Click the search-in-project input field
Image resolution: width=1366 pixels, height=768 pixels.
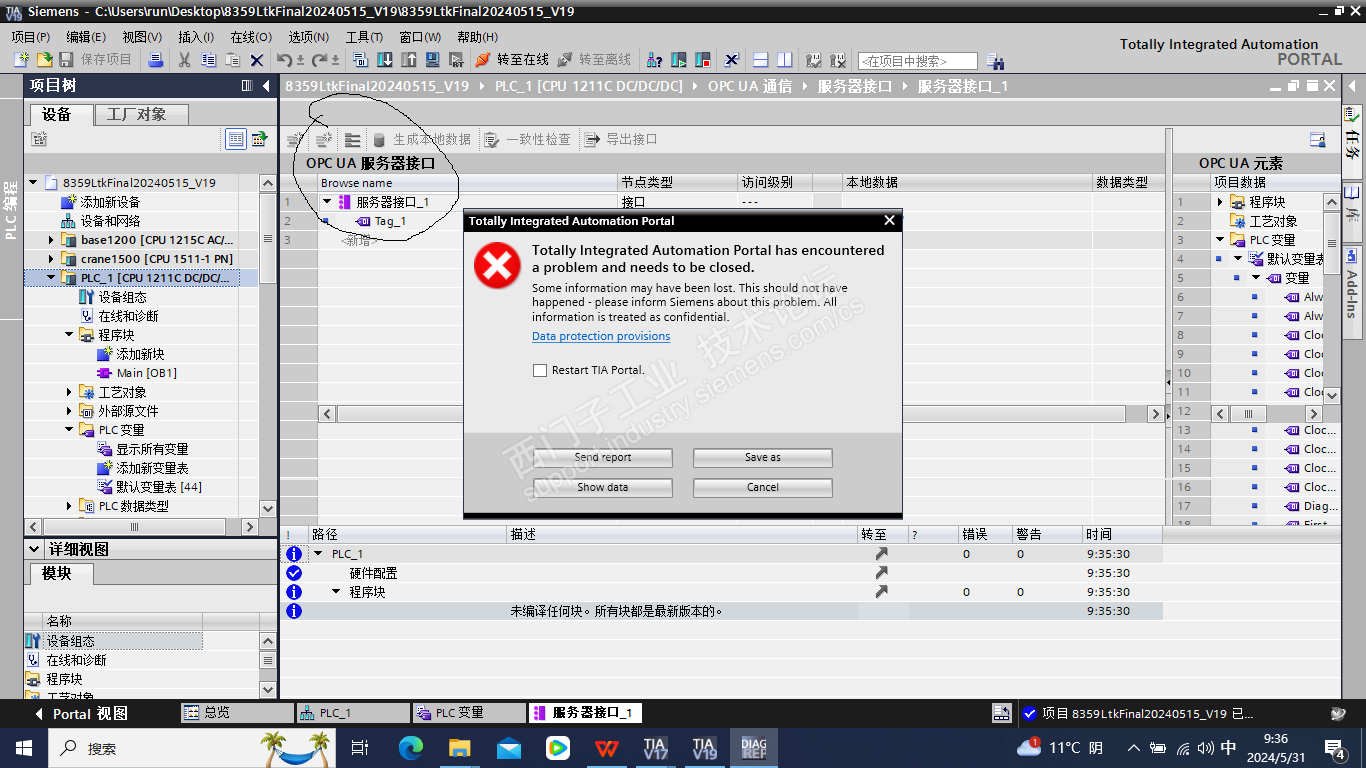[917, 61]
